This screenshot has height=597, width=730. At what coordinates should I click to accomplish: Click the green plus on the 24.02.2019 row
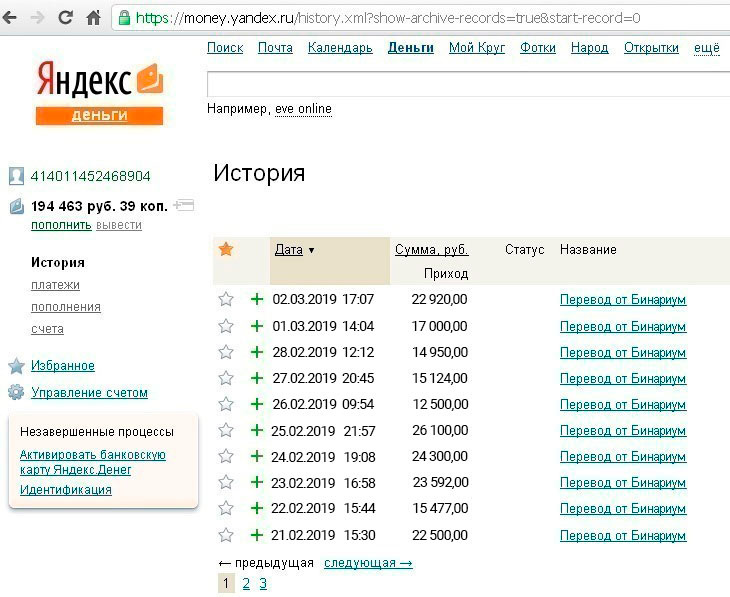click(257, 456)
